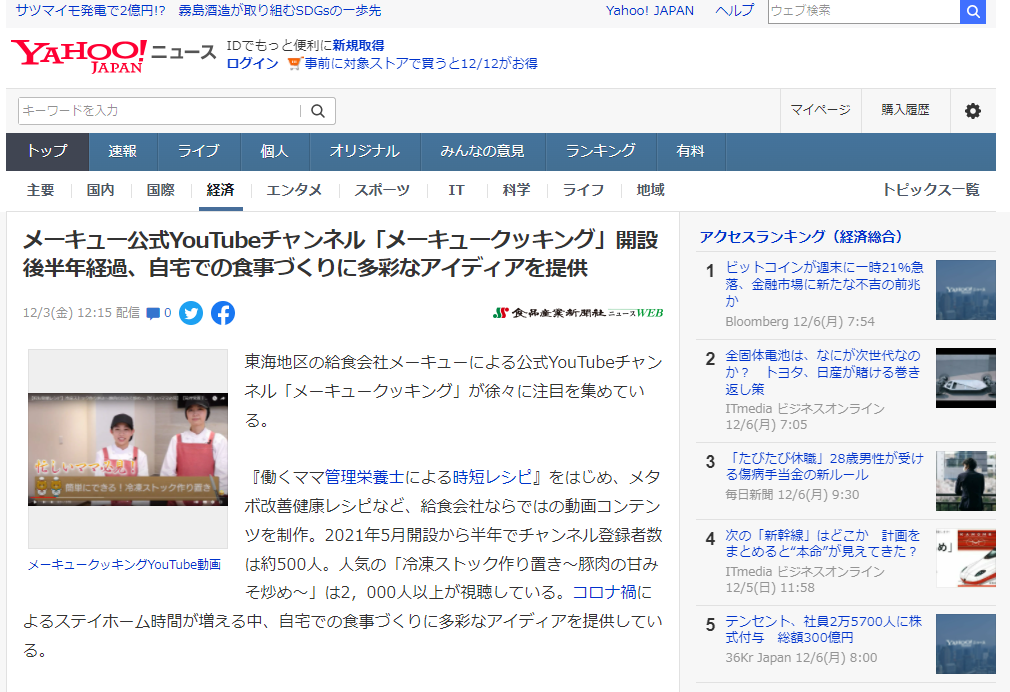Select the 経済 category

coord(220,190)
